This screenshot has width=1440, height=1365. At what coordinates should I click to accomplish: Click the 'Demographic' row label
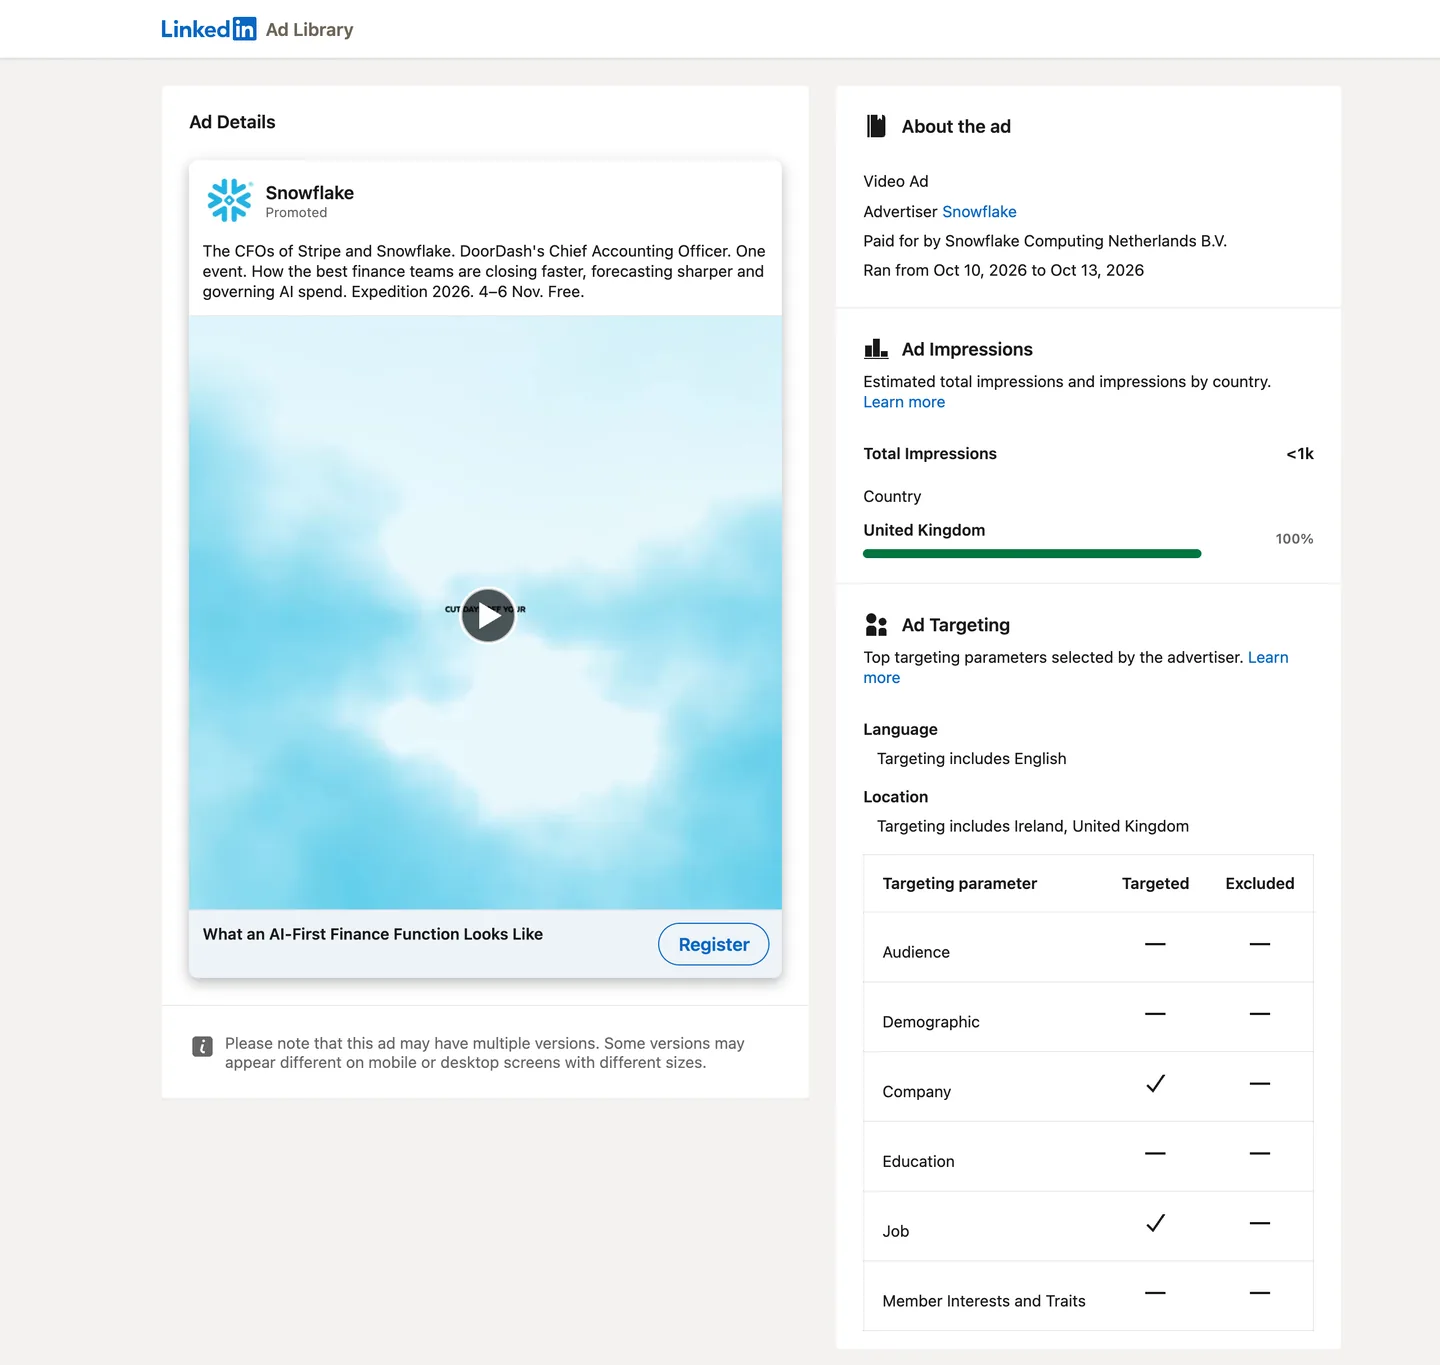point(931,1022)
